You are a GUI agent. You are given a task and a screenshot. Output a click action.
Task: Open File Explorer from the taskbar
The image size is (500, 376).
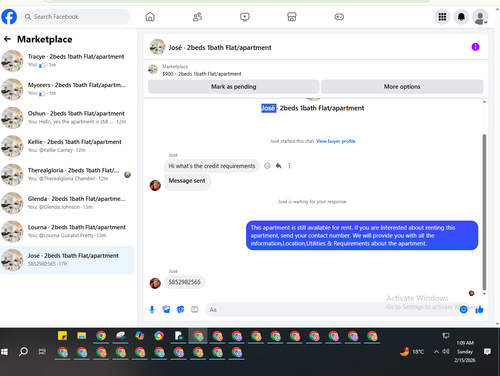tap(82, 335)
